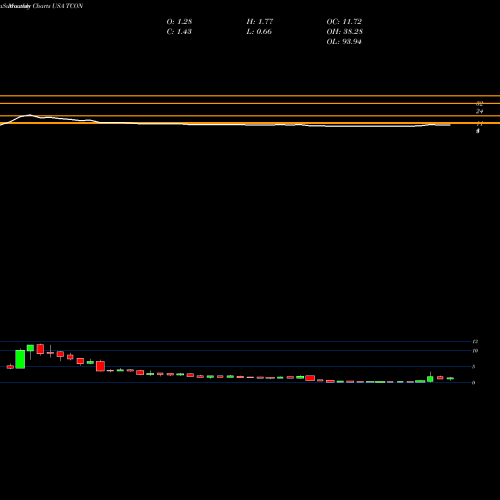Click the Charts USA TCON title
This screenshot has height=500, width=500.
coord(58,6)
